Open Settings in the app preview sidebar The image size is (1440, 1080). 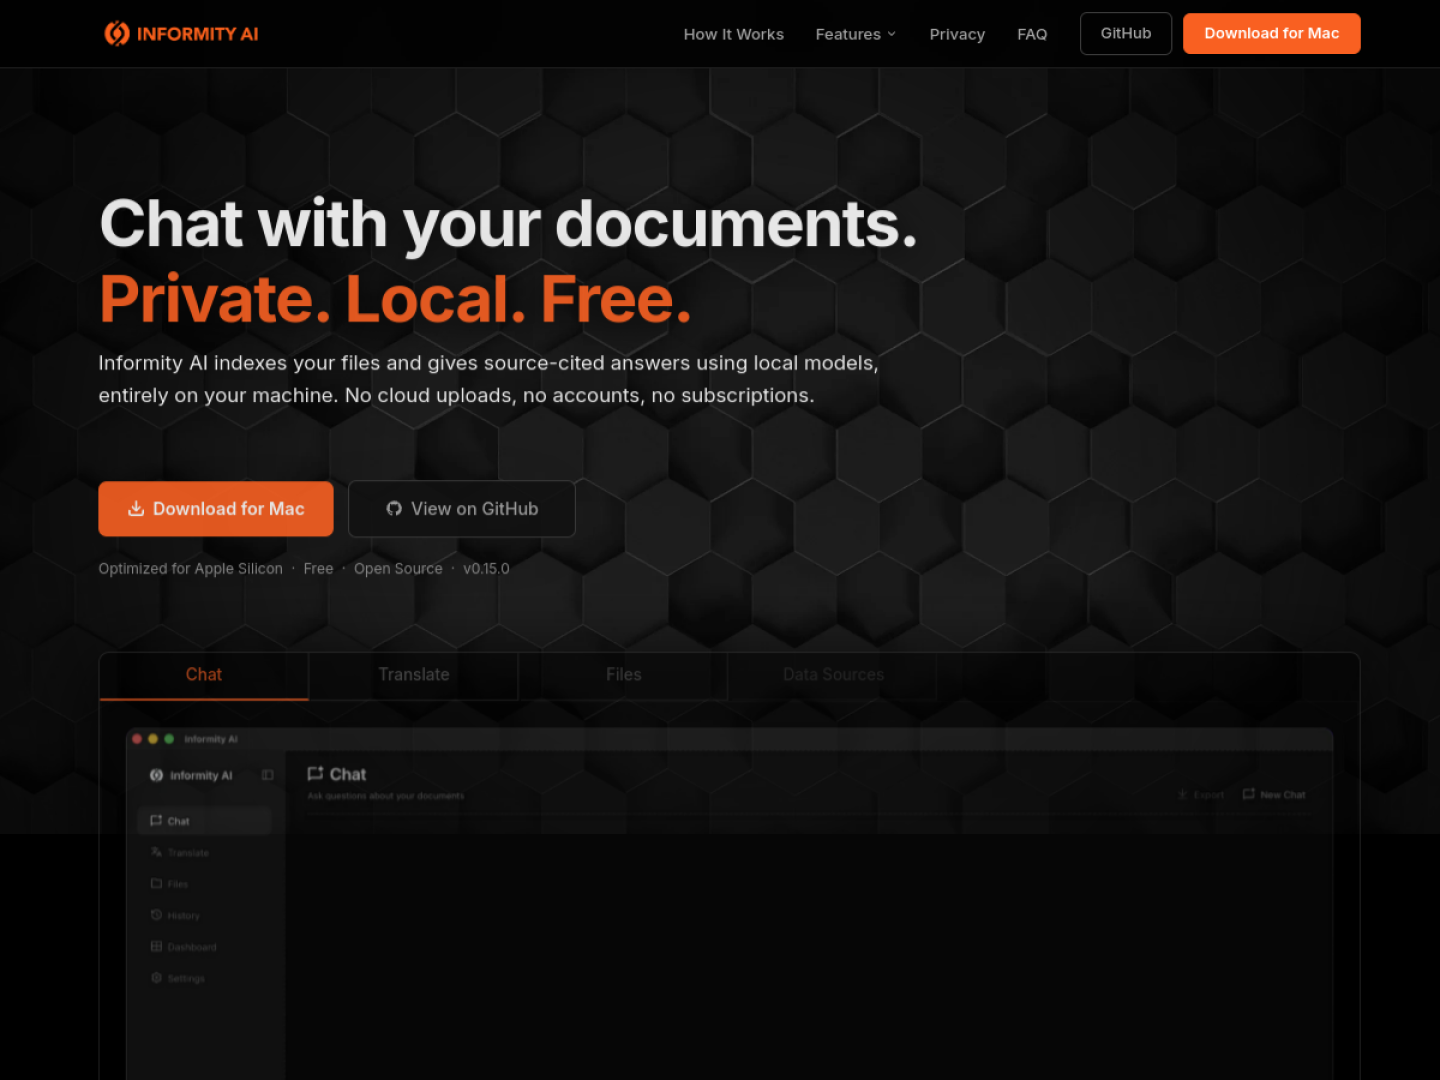(204, 979)
